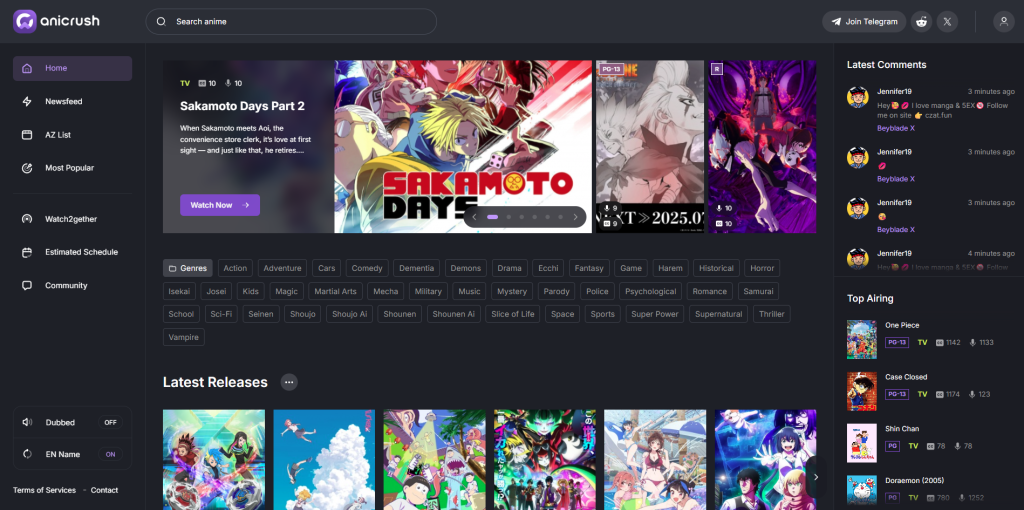Image resolution: width=1024 pixels, height=510 pixels.
Task: Select the Martial Arts genre tag
Action: (335, 291)
